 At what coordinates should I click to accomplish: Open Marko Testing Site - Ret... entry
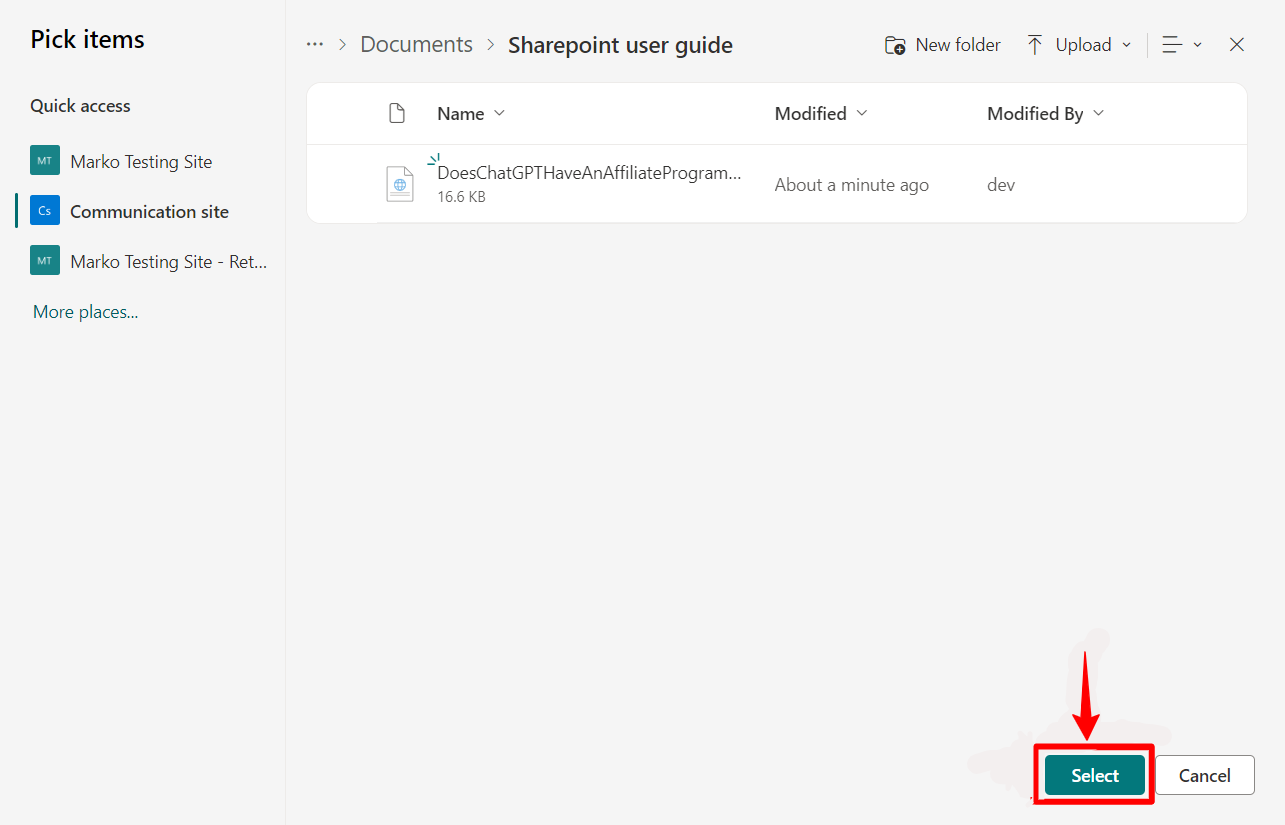[169, 261]
